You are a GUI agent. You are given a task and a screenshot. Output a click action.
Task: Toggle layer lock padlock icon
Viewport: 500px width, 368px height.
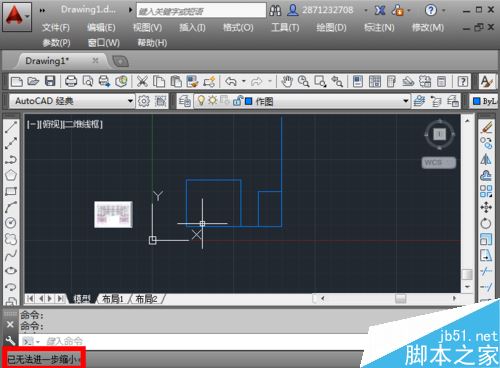point(237,100)
